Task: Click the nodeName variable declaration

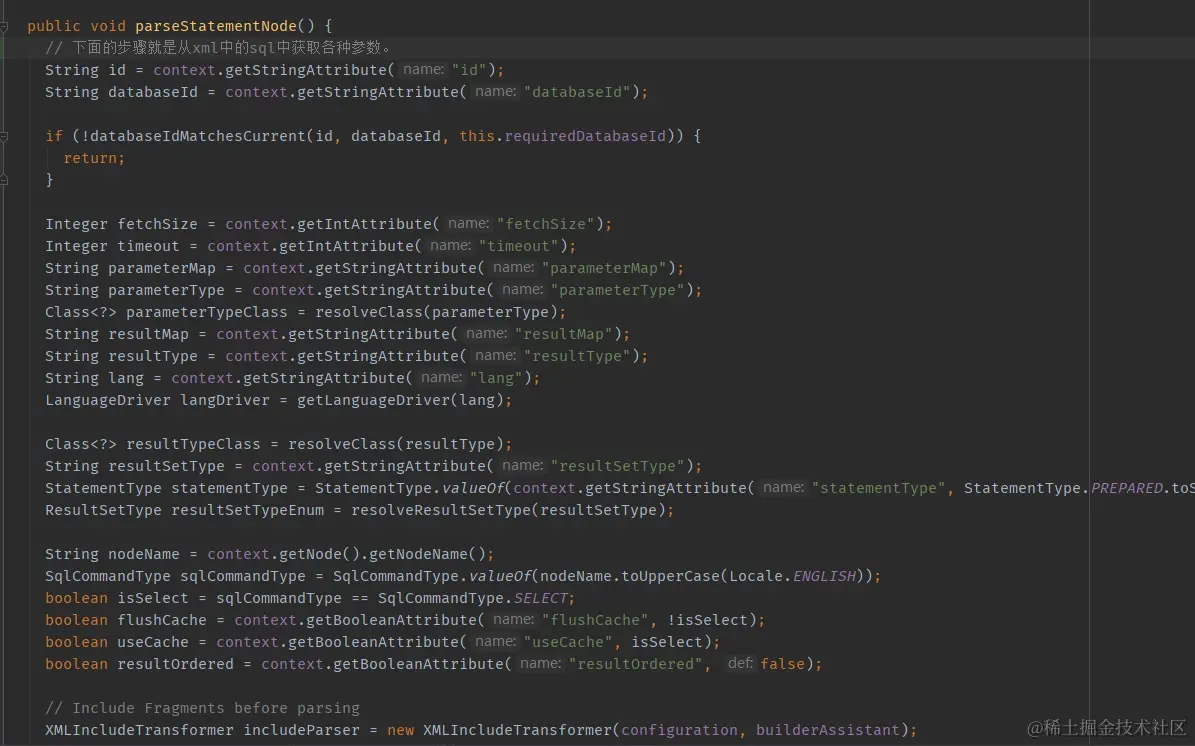Action: (144, 554)
